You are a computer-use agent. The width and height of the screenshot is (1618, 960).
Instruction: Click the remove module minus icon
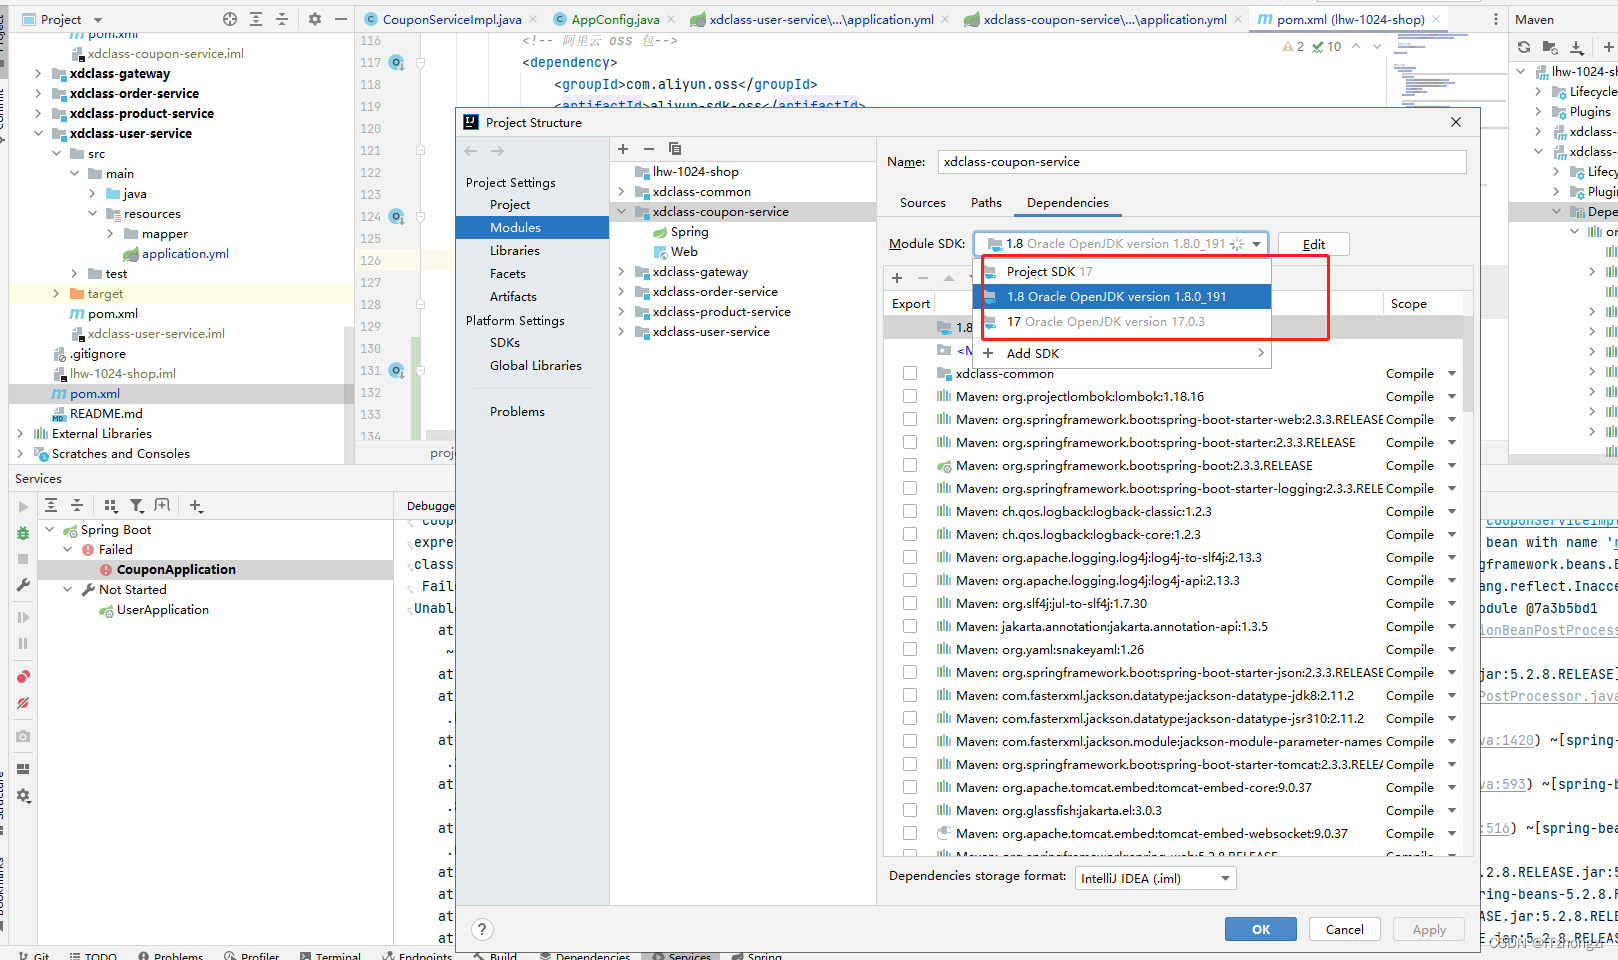tap(649, 149)
